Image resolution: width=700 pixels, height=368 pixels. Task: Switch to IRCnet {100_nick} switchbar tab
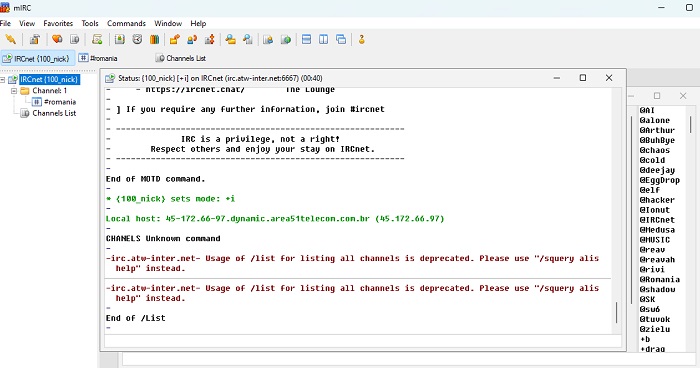tap(38, 59)
